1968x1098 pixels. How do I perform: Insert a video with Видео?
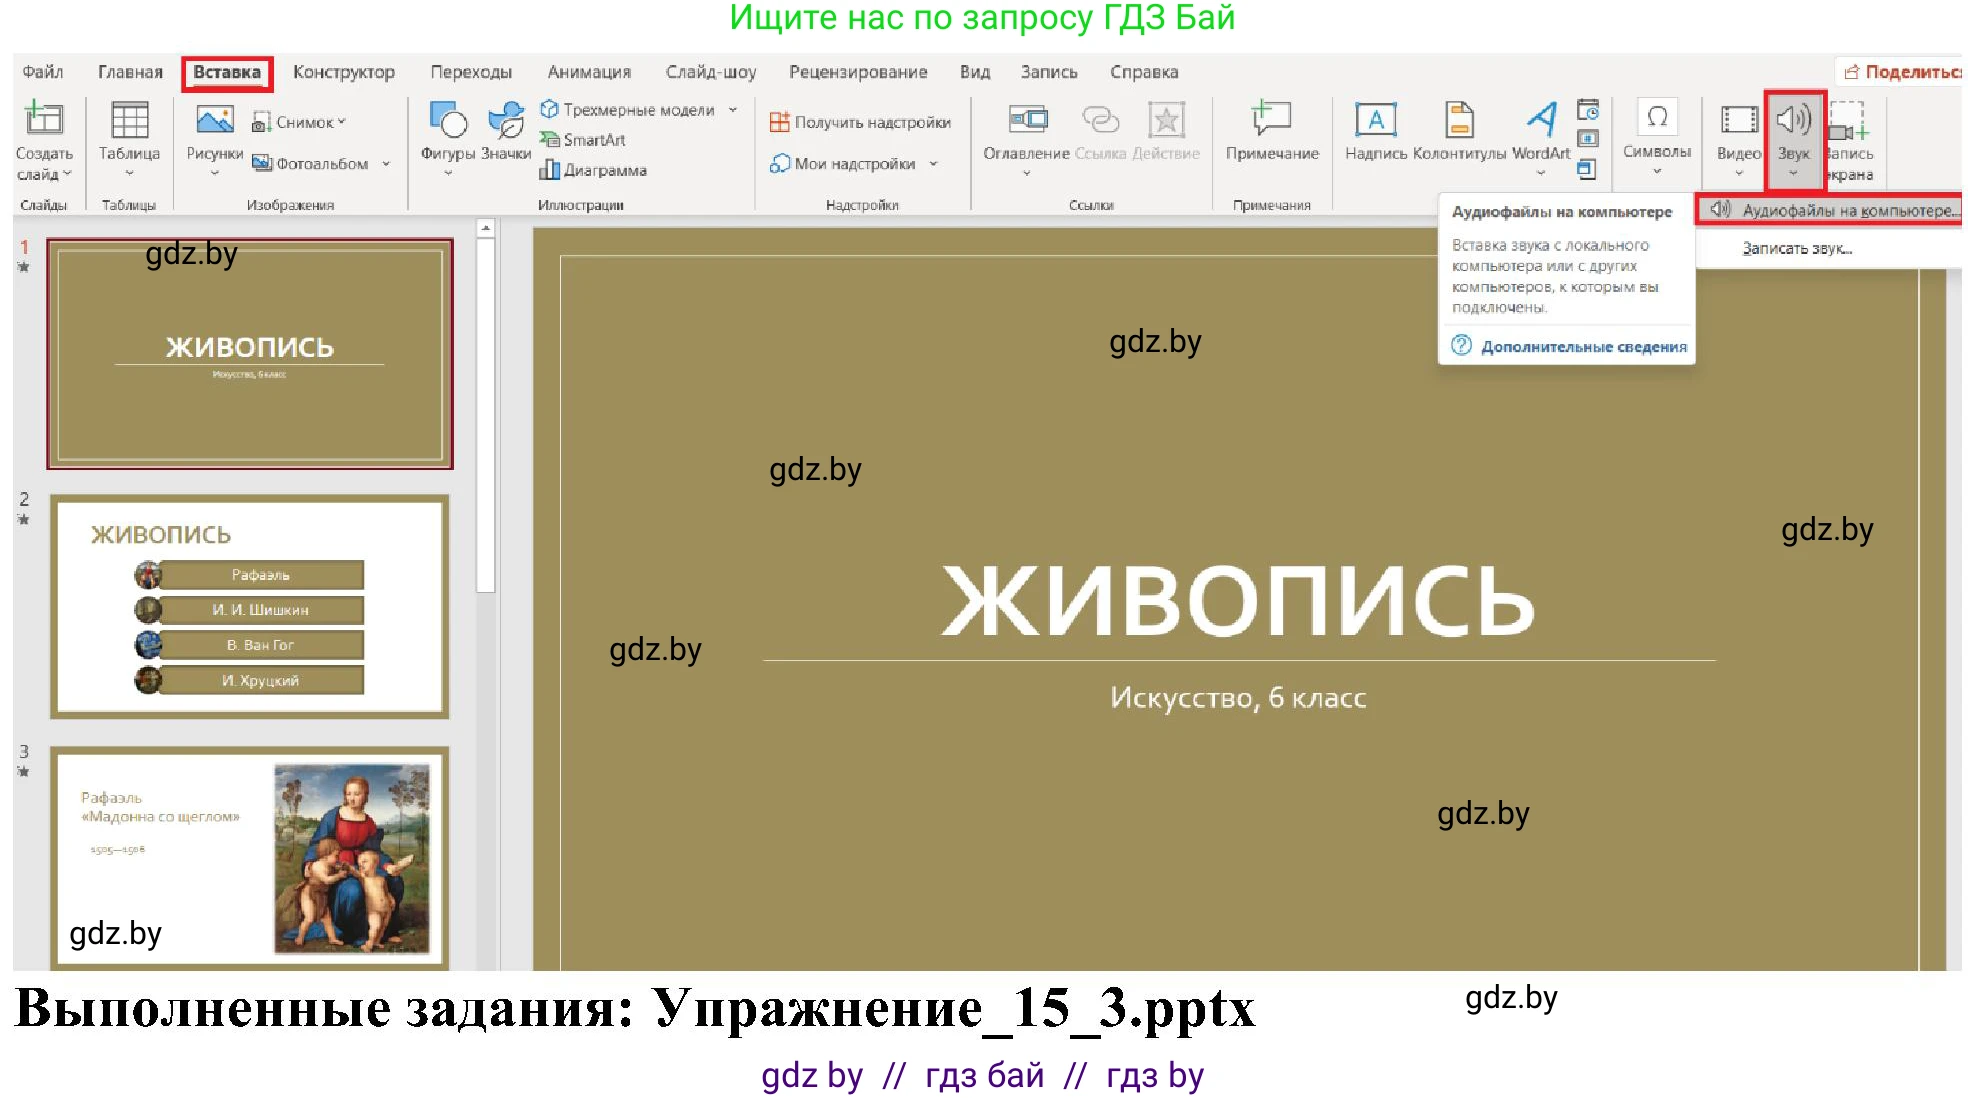pyautogui.click(x=1737, y=138)
